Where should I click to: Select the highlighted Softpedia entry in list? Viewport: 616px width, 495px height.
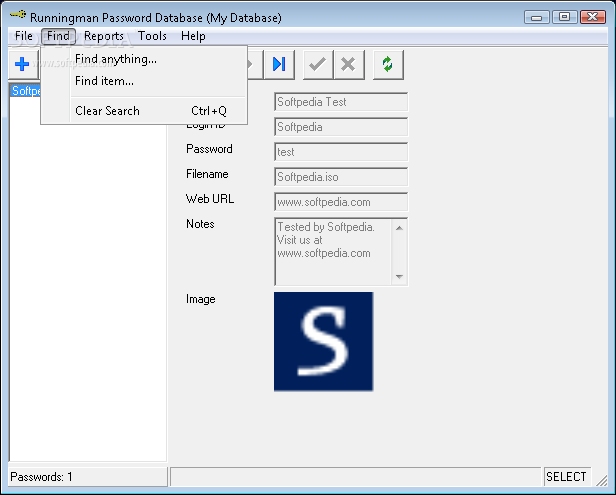click(x=26, y=91)
